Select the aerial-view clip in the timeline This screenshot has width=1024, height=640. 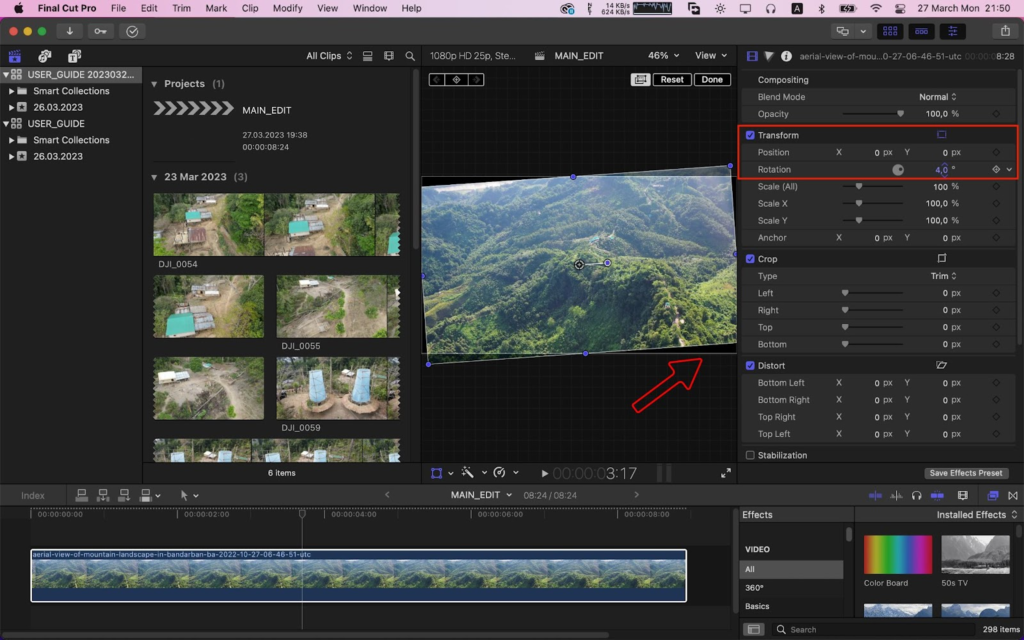pos(359,575)
